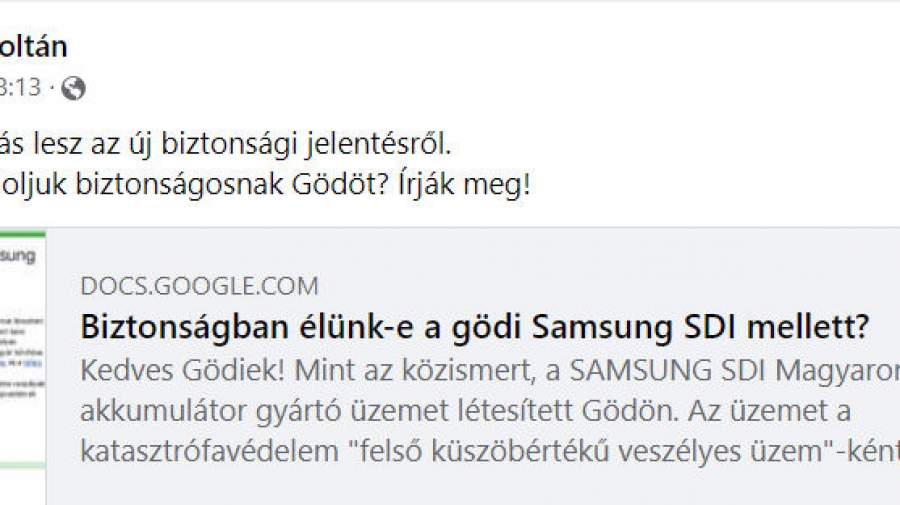The image size is (900, 505).
Task: Click the small blue link inside the thumbnail
Action: [35, 363]
